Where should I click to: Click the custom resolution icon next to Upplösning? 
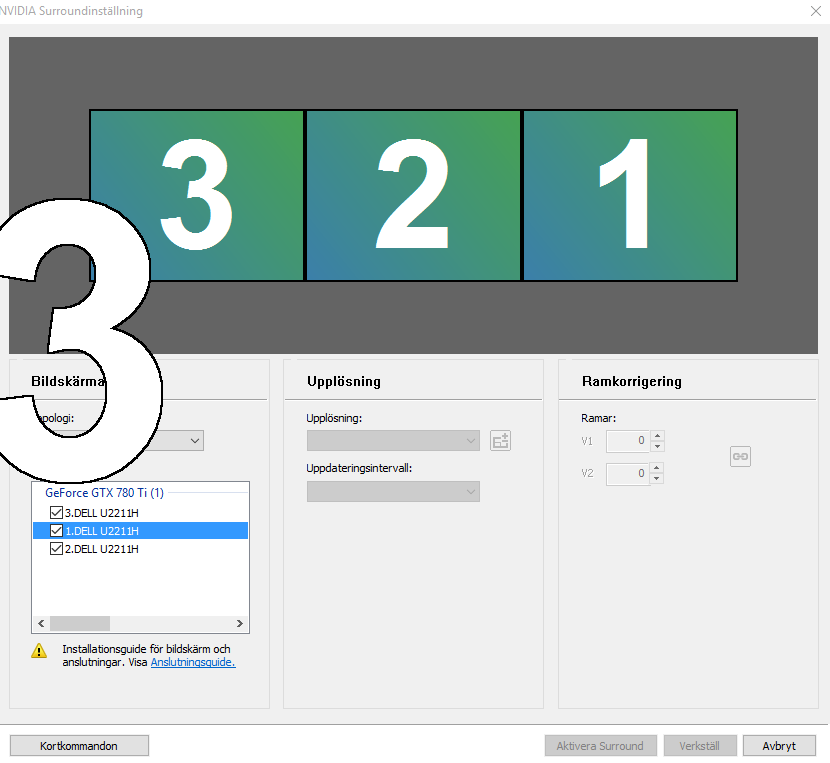tap(500, 441)
